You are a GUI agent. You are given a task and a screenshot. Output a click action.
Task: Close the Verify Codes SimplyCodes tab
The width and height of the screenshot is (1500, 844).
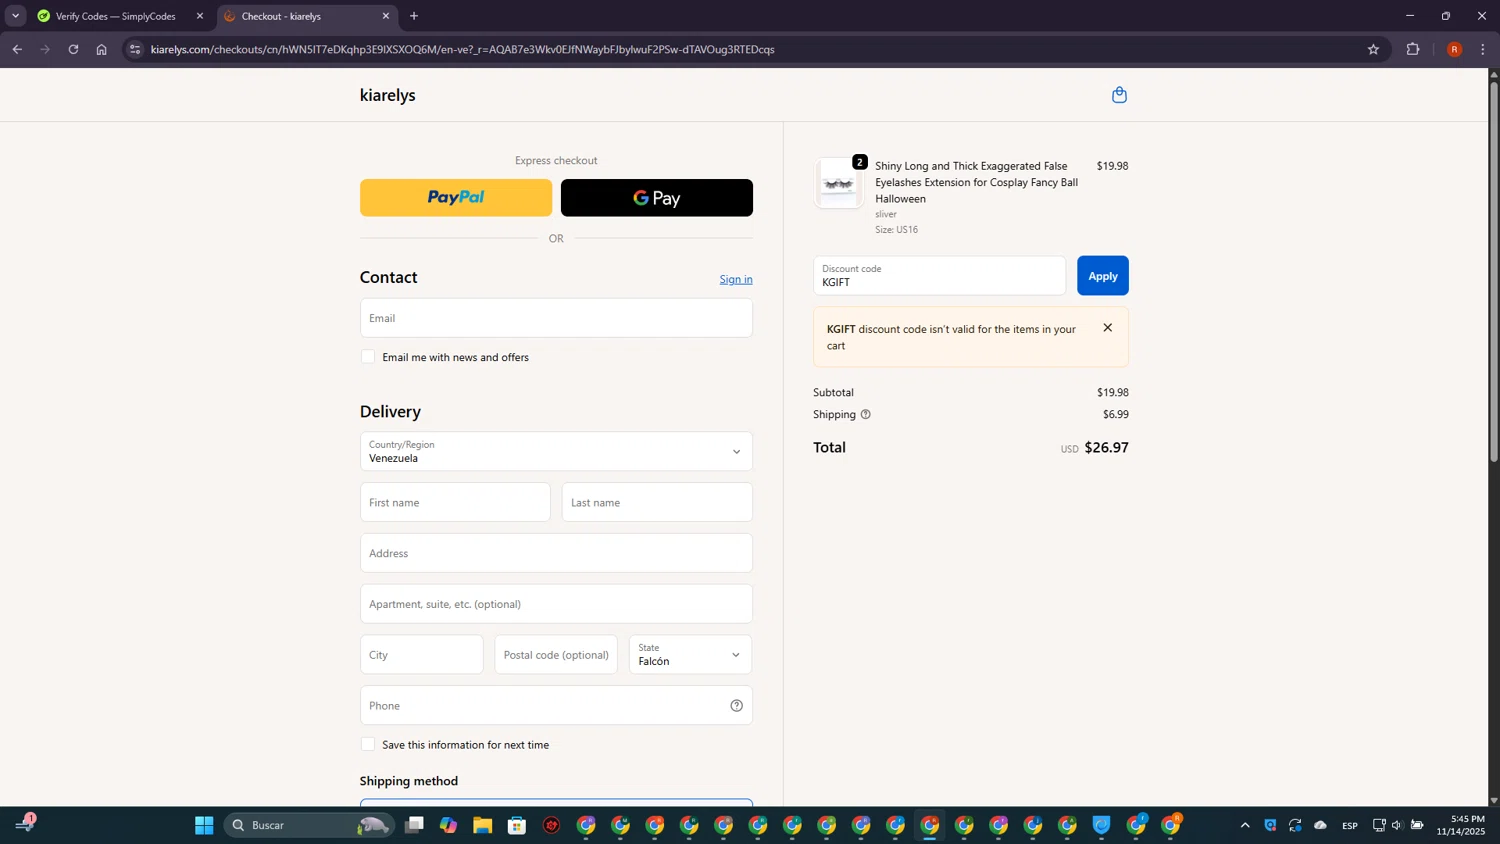(200, 16)
